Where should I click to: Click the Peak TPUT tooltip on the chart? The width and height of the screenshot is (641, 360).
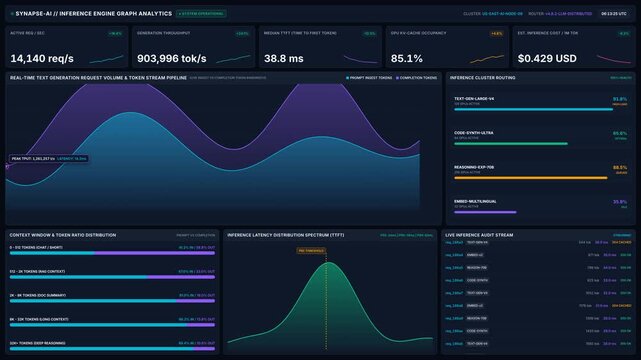(49, 159)
